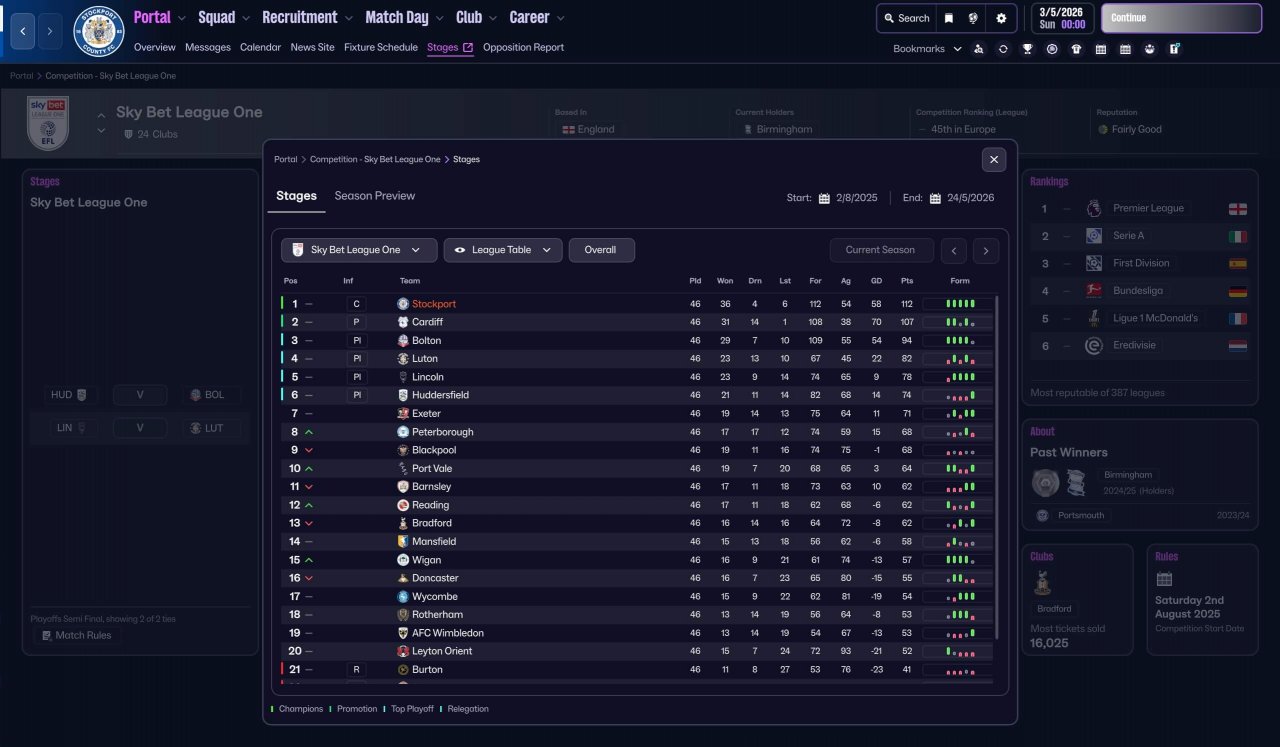This screenshot has height=747, width=1280.
Task: Go to the Overview tab
Action: pyautogui.click(x=155, y=47)
